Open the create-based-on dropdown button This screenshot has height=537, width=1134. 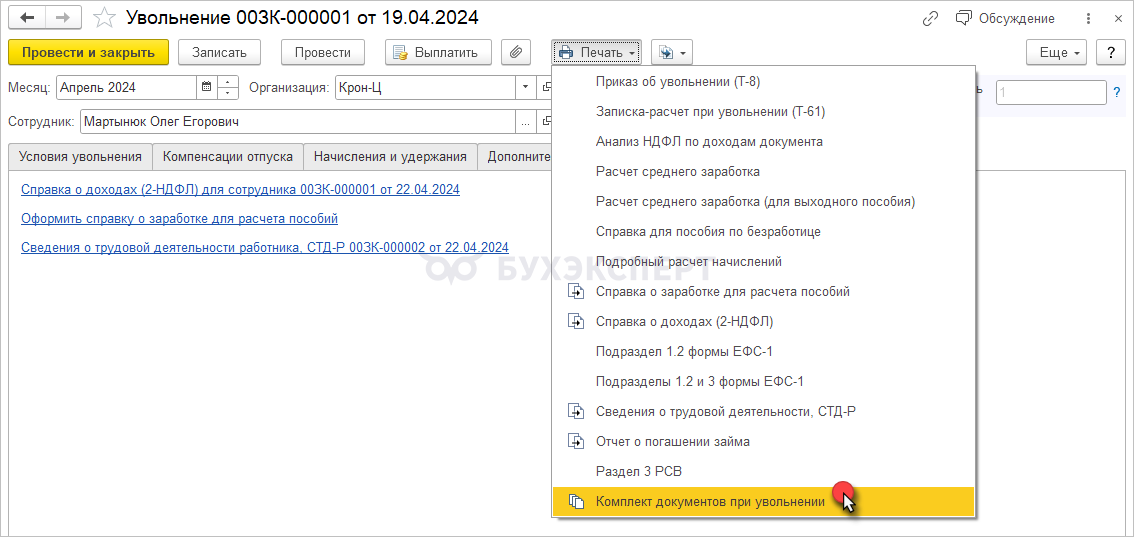pos(672,53)
